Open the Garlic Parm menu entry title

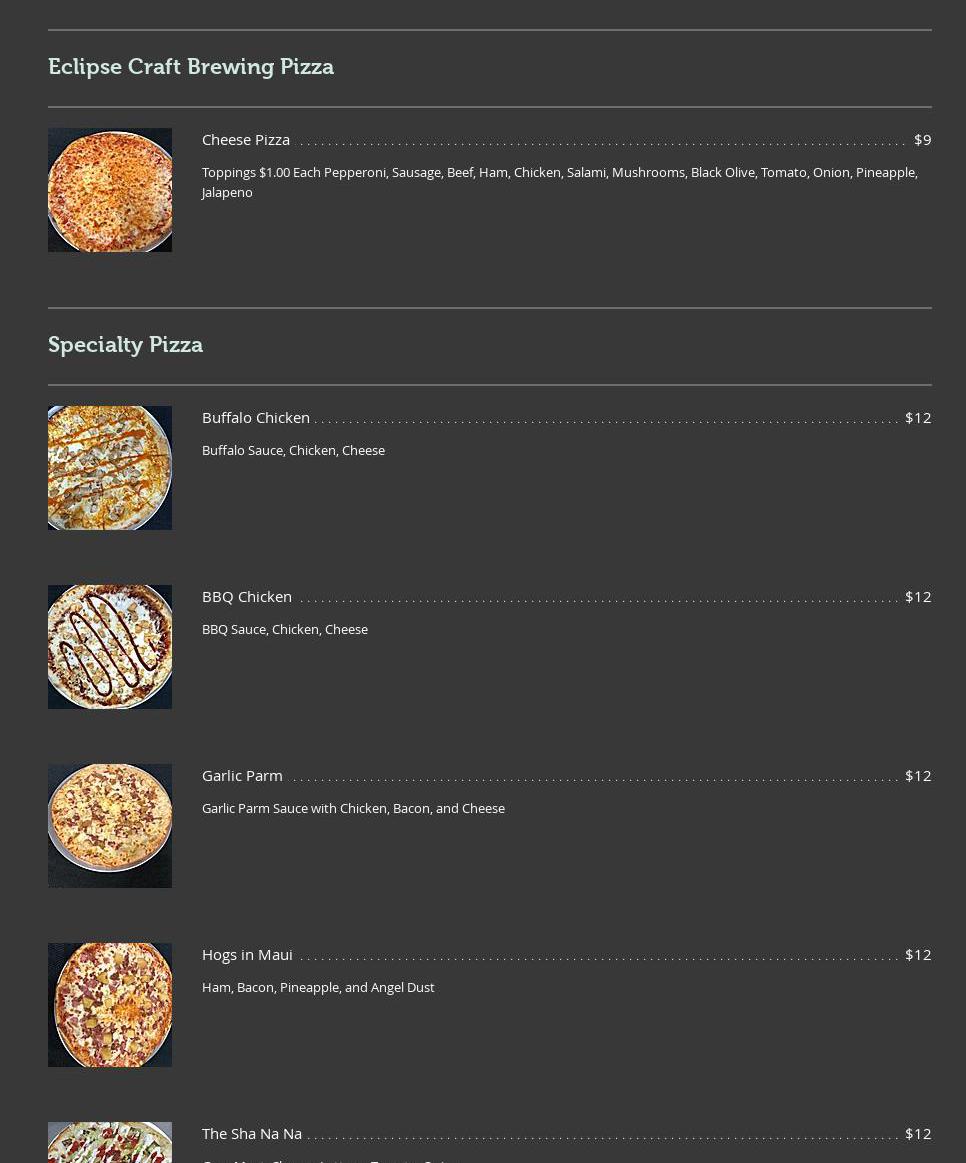[242, 776]
